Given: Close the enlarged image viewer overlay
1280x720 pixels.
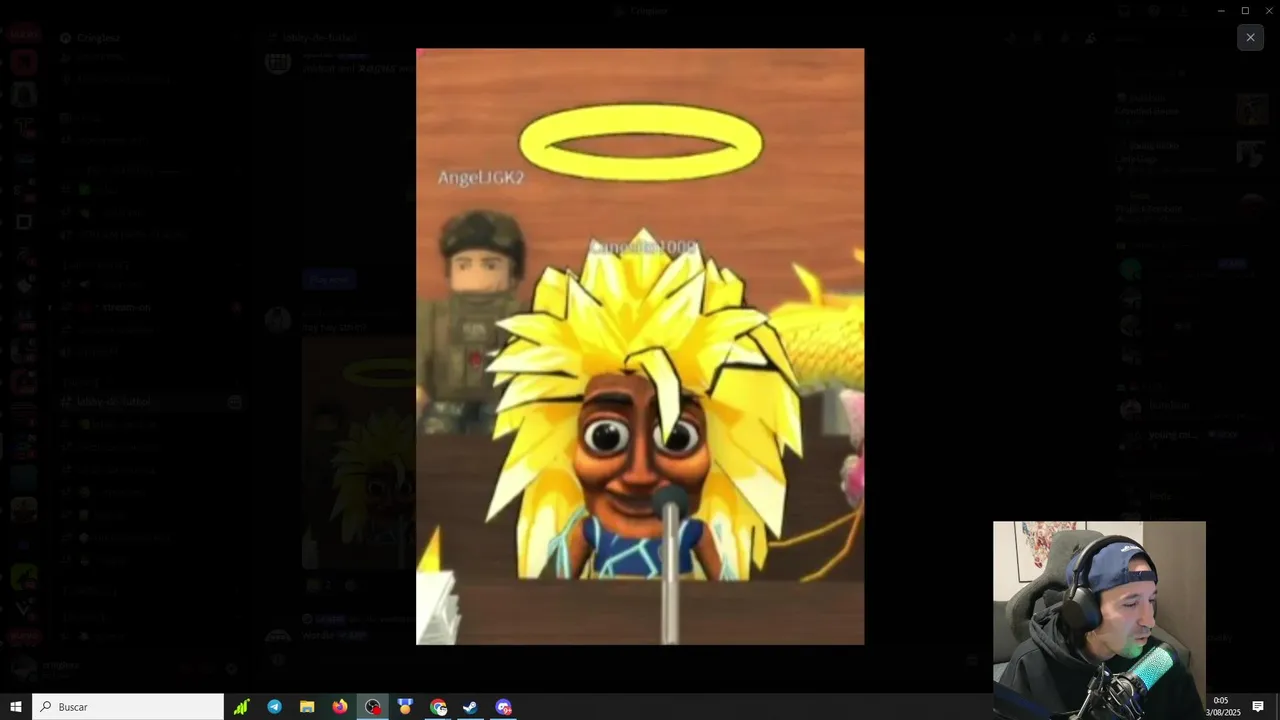Looking at the screenshot, I should tap(1250, 37).
